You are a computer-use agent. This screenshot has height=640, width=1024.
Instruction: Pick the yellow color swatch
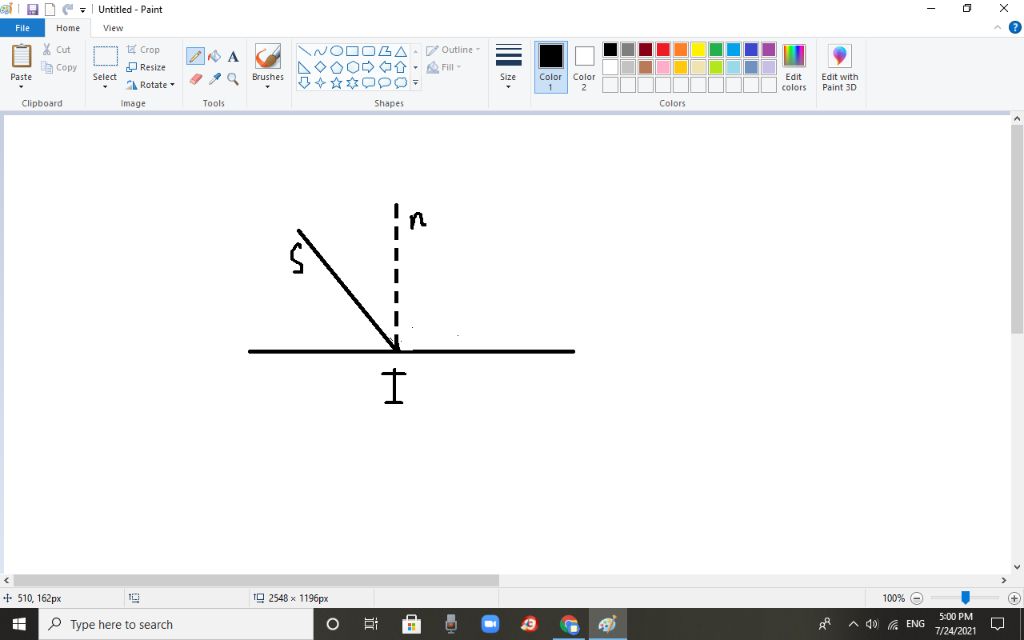coord(698,50)
